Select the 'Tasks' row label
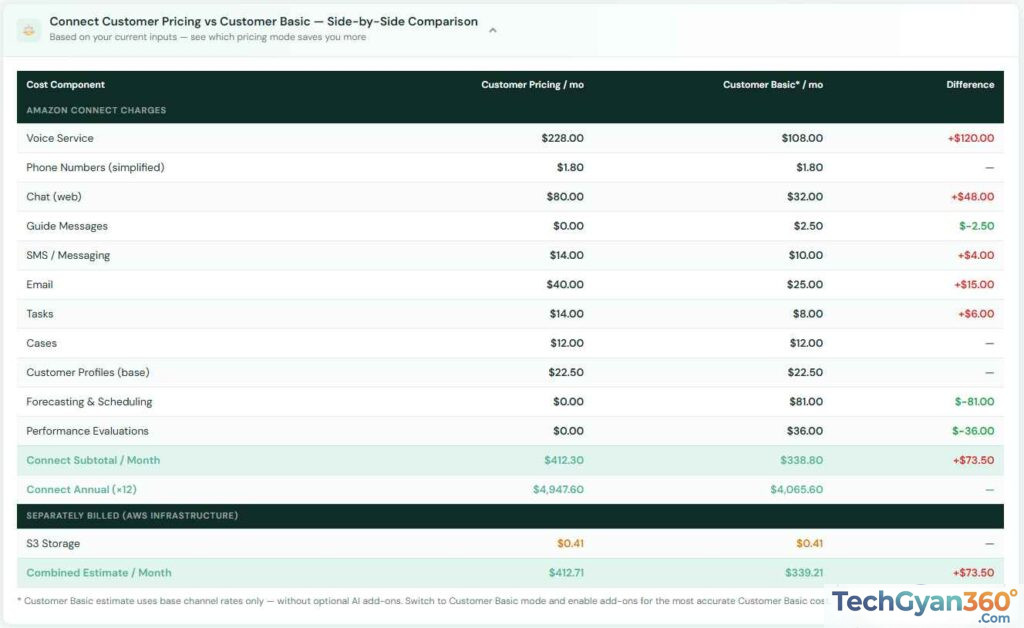Viewport: 1024px width, 628px height. point(40,314)
